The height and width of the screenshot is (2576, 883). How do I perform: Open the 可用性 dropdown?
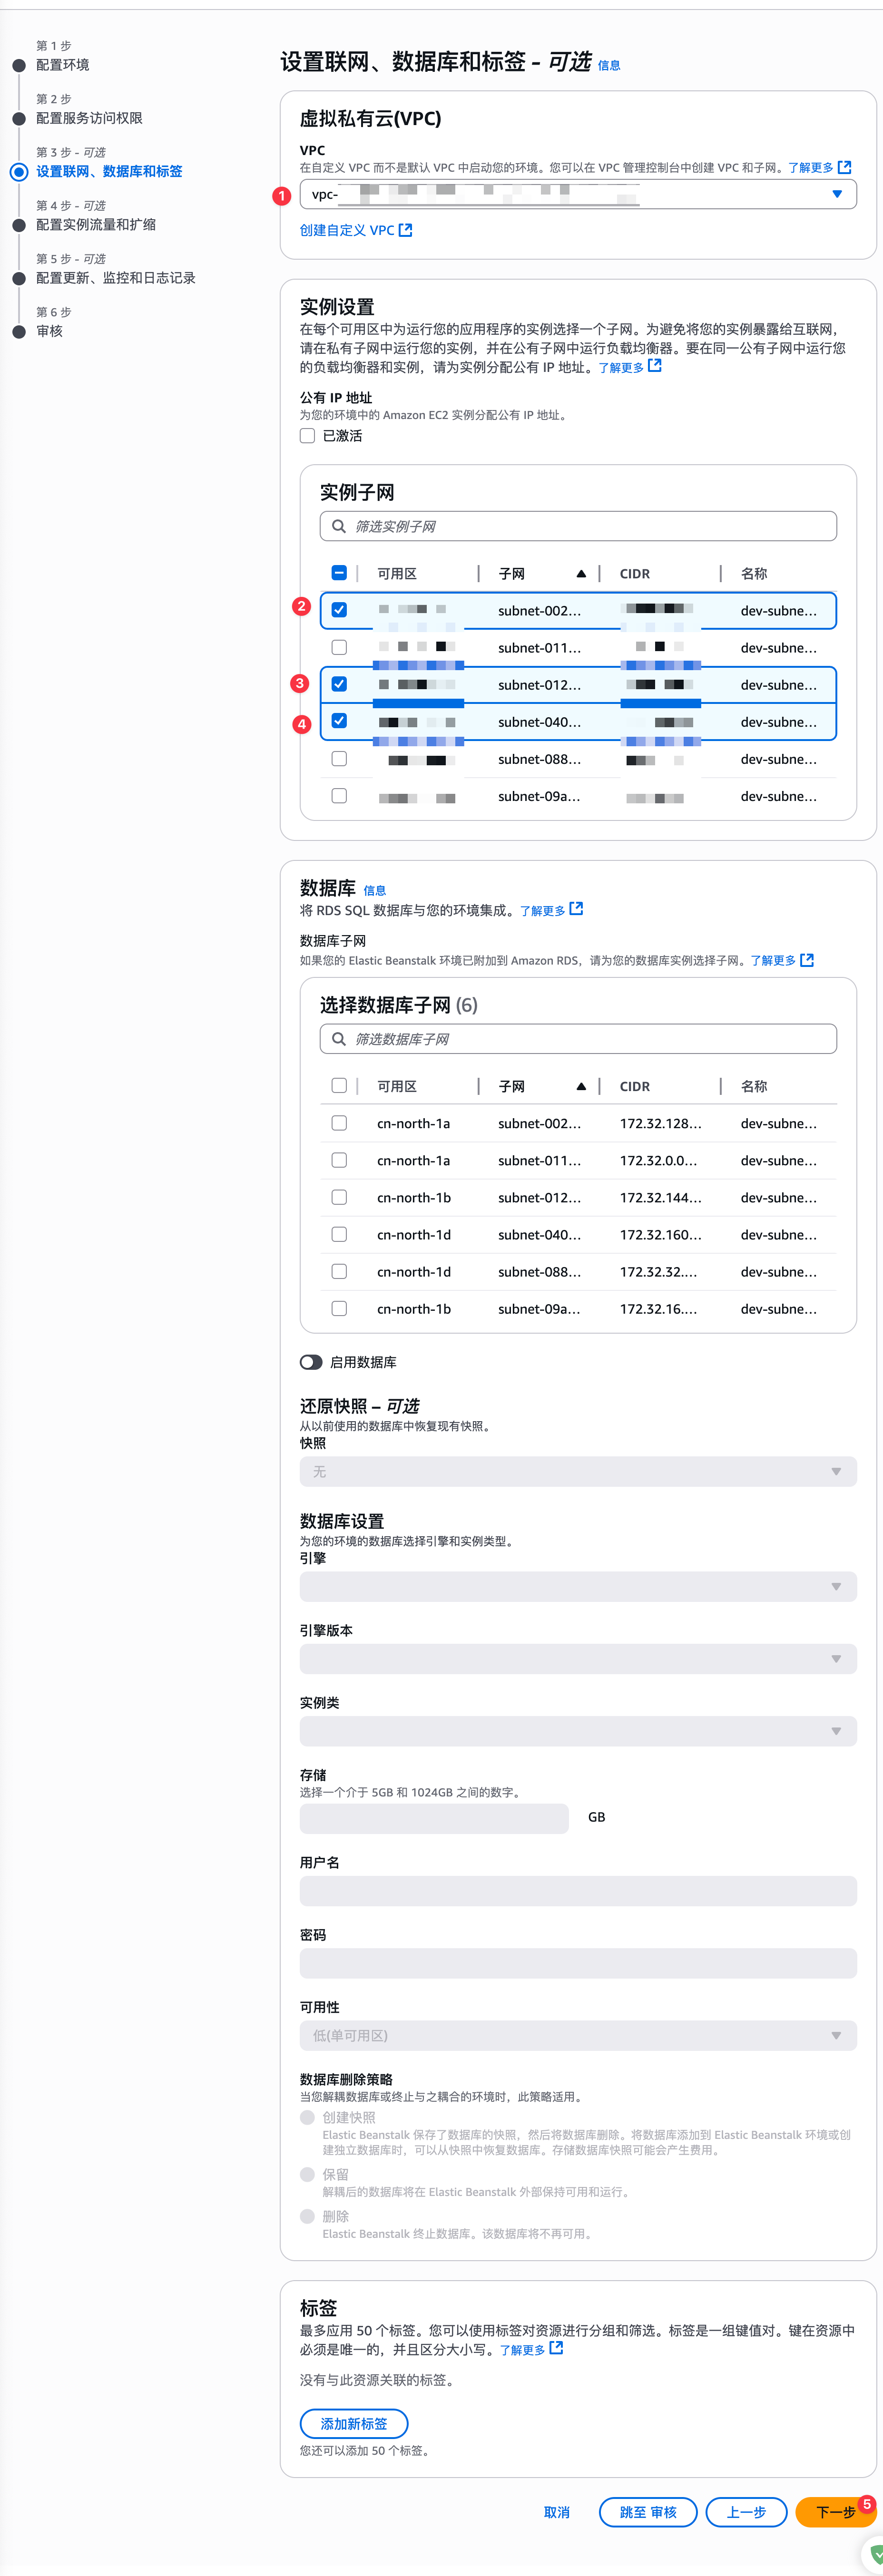[578, 2036]
